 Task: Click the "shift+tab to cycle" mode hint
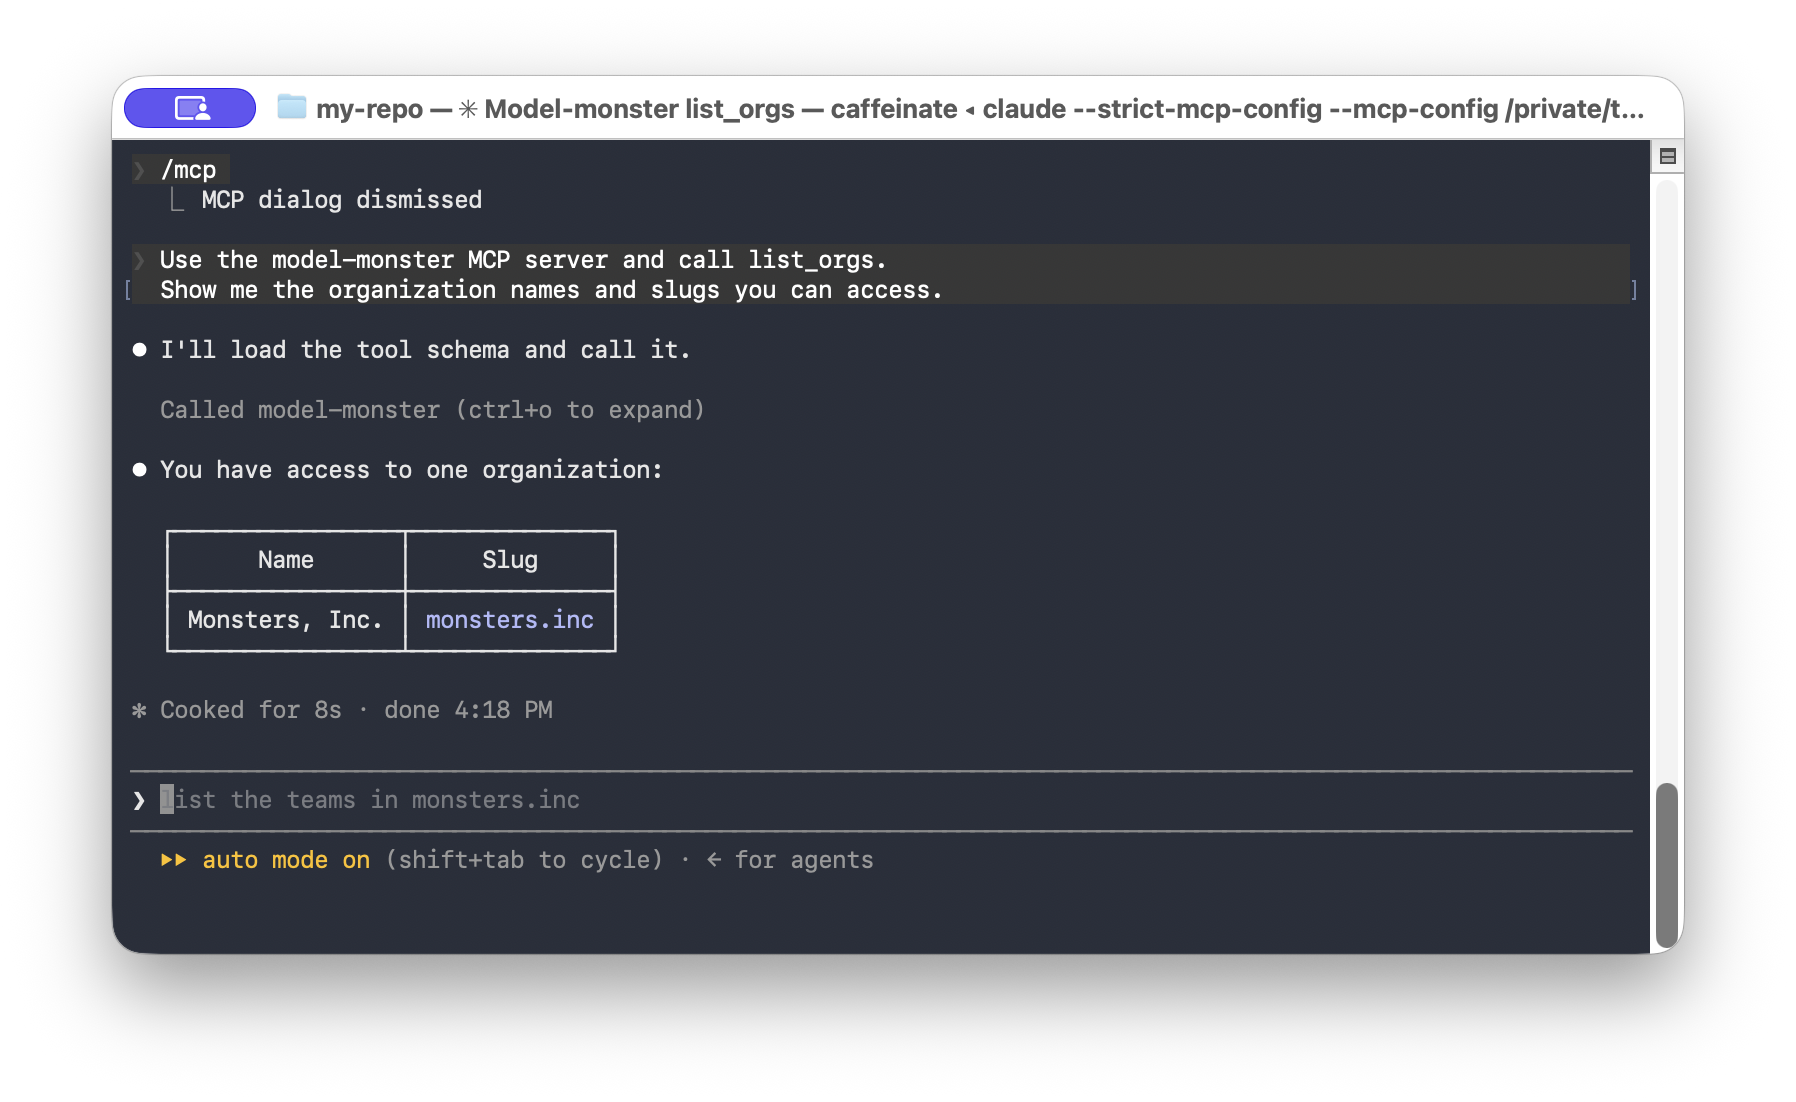coord(524,860)
